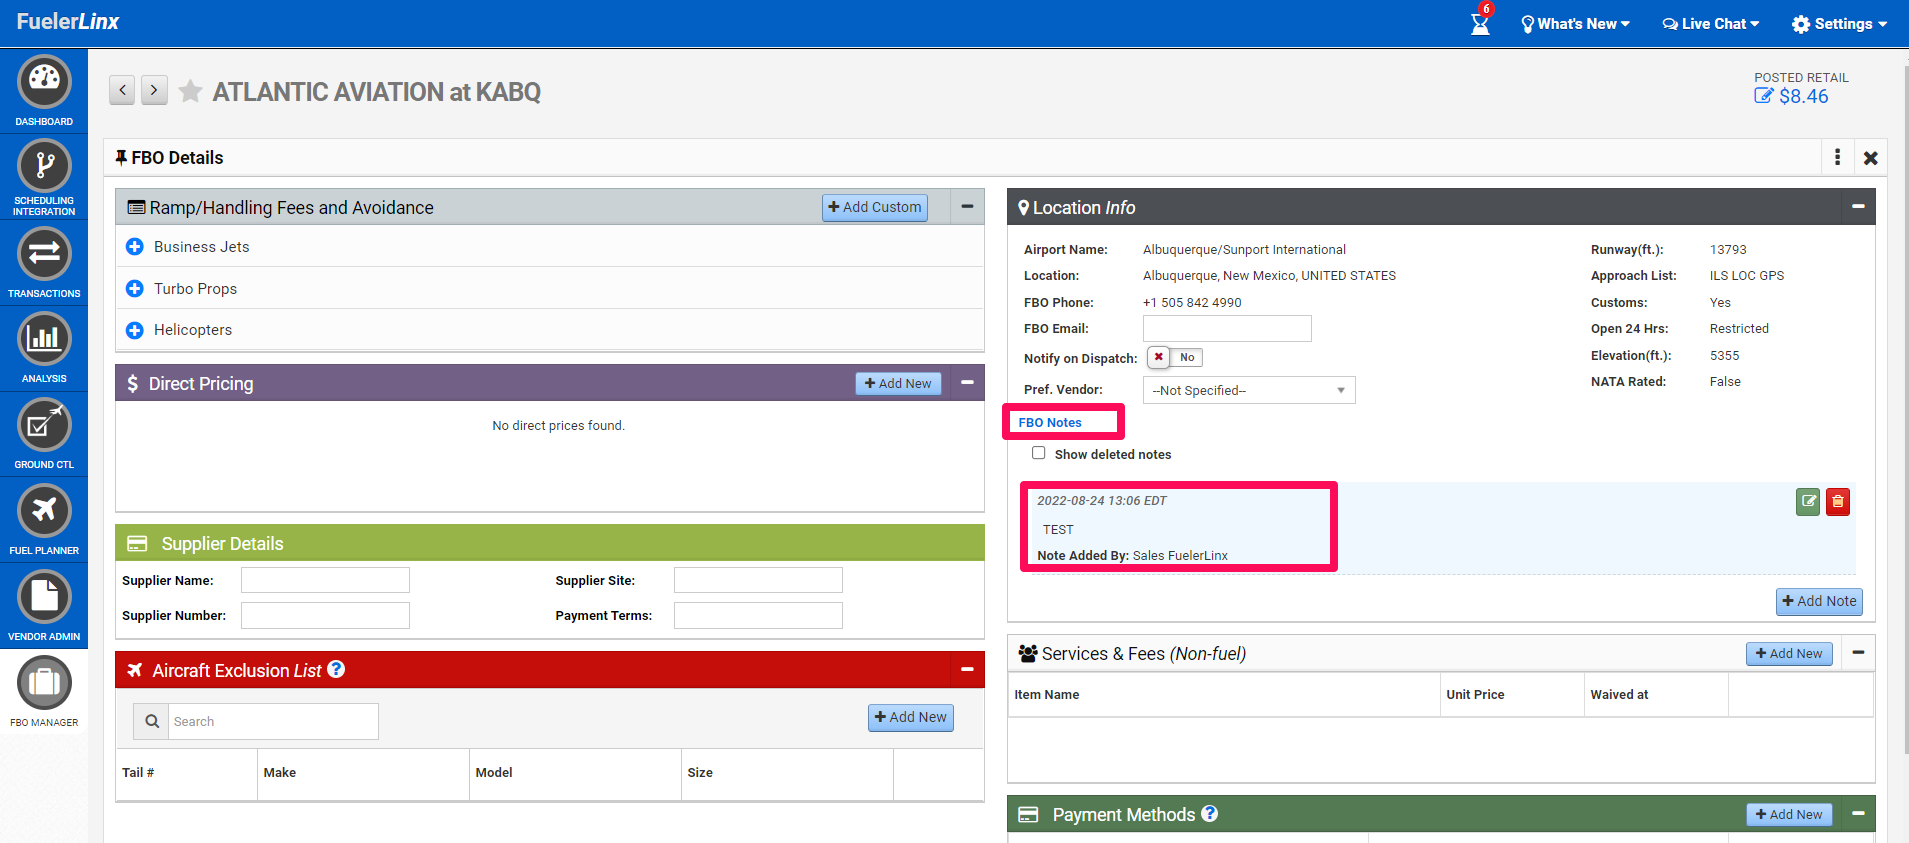Delete the TEST note
Viewport: 1909px width, 843px height.
tap(1838, 501)
